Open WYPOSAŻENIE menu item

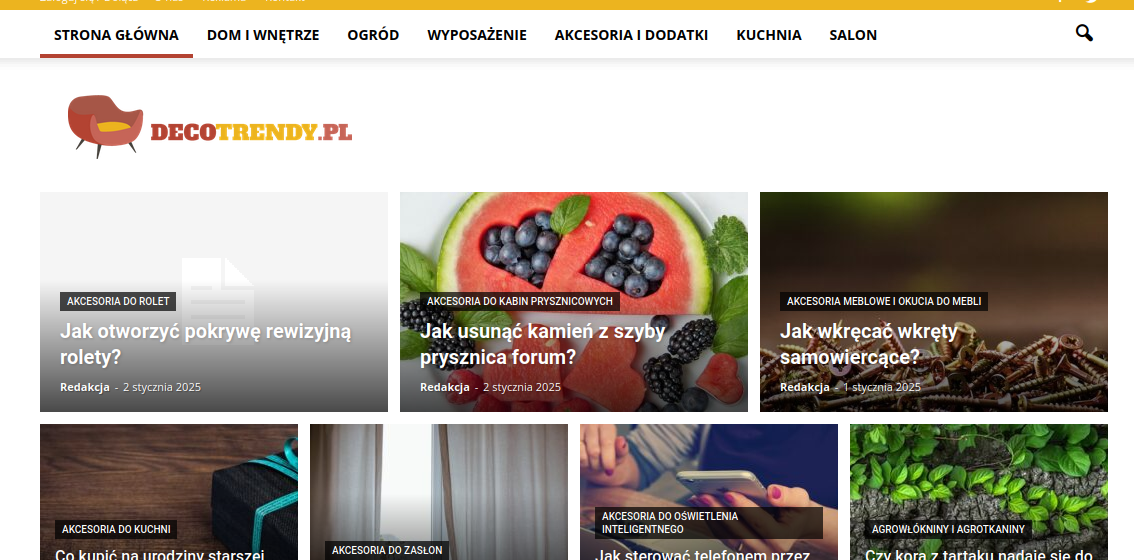477,35
